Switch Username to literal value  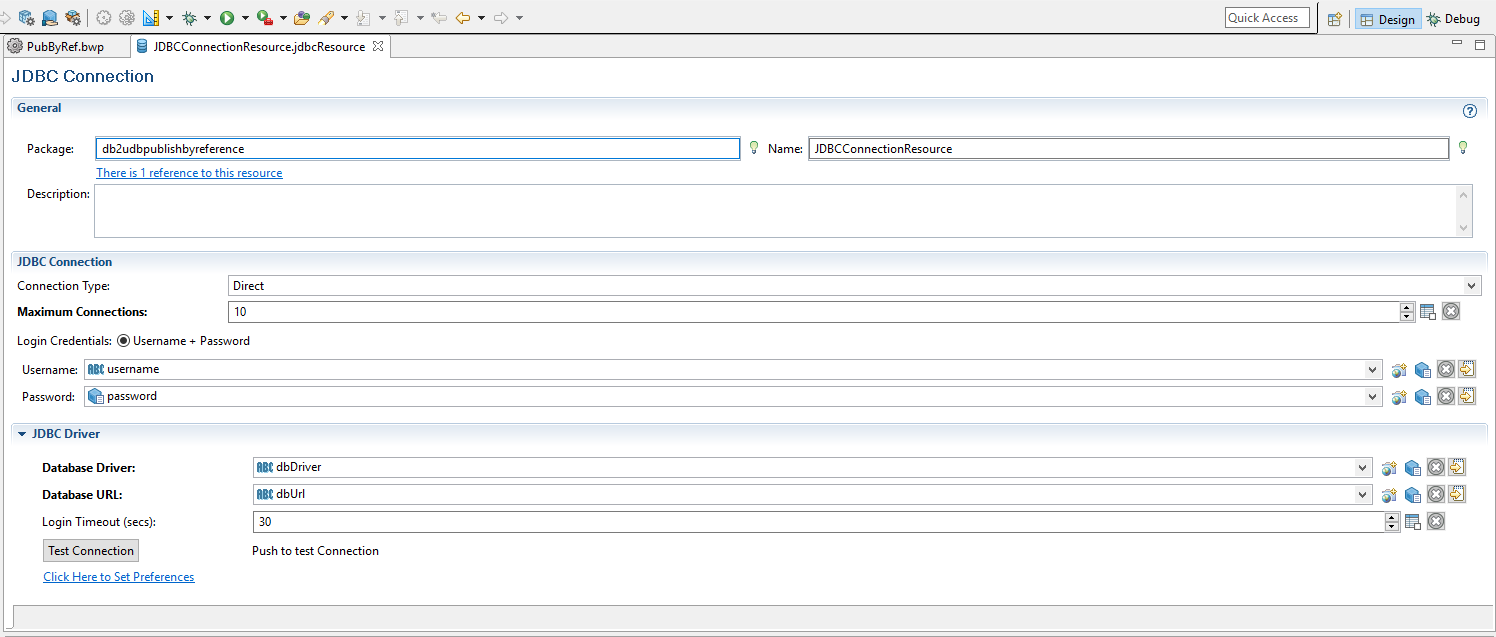click(x=1467, y=369)
